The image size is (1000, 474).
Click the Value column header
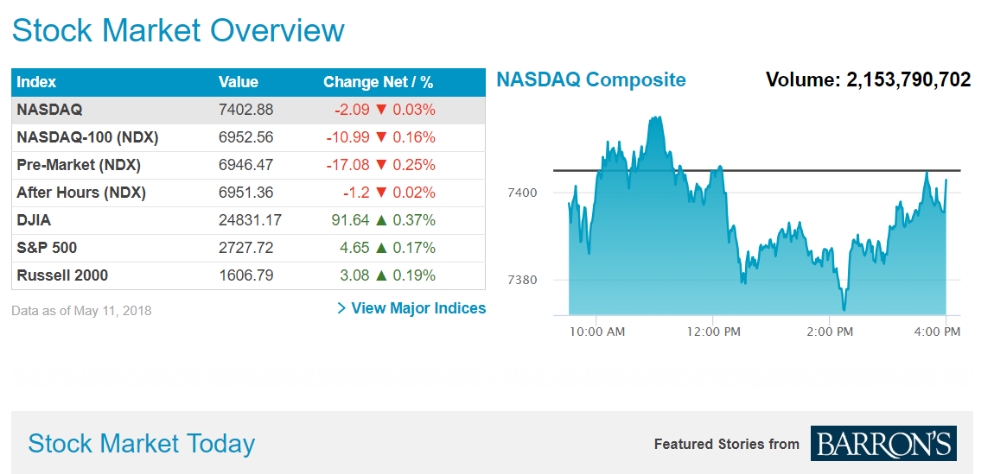click(x=238, y=82)
